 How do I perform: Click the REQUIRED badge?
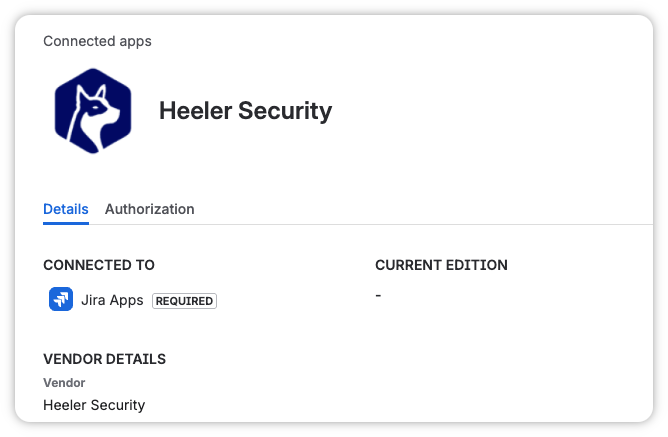184,301
